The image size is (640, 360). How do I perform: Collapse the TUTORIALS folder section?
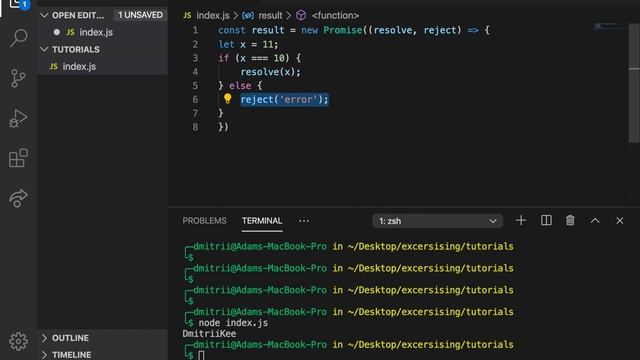[x=44, y=49]
